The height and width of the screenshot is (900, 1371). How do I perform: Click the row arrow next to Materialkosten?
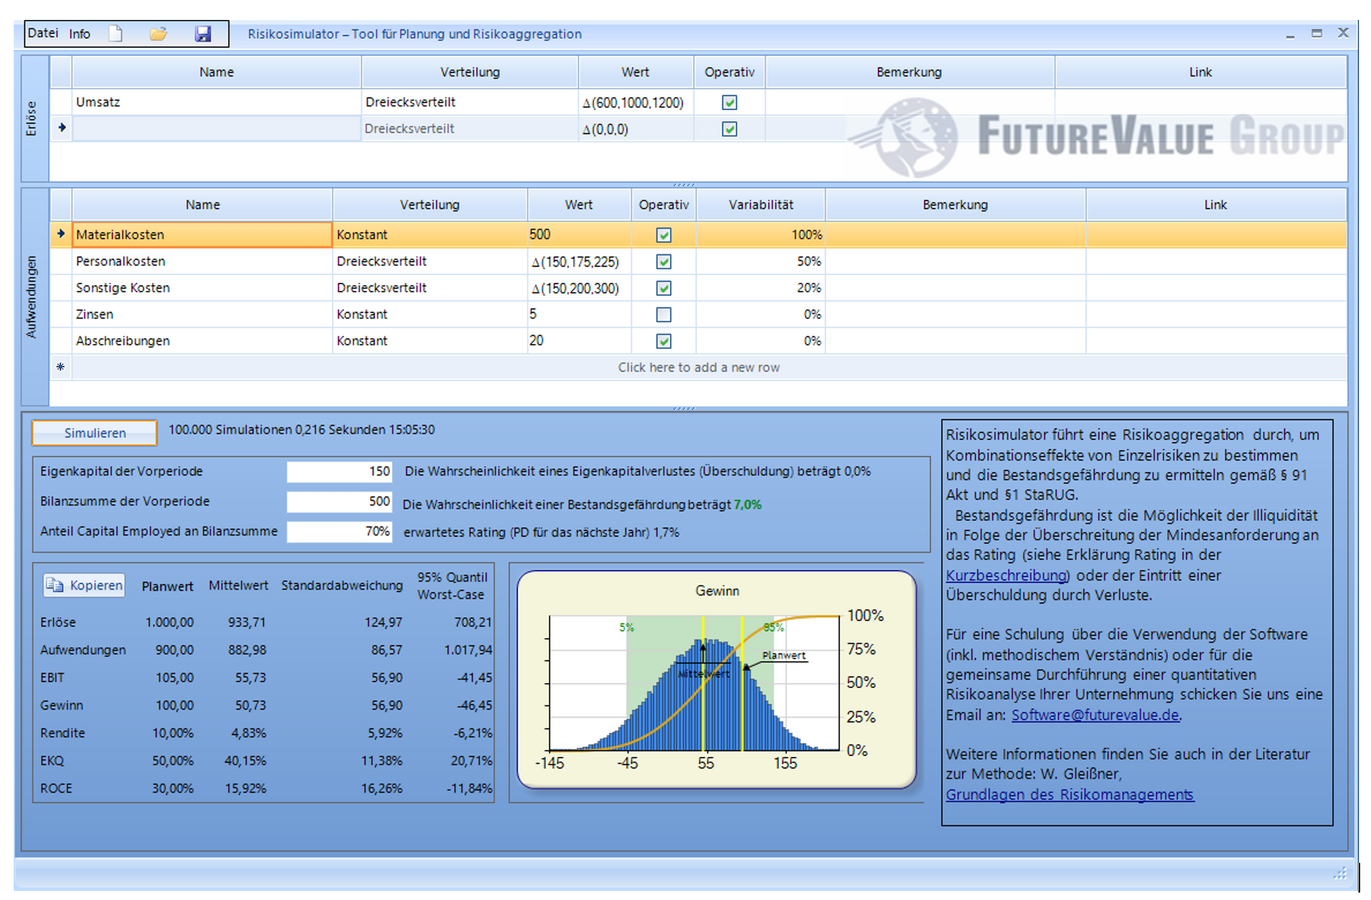(61, 234)
